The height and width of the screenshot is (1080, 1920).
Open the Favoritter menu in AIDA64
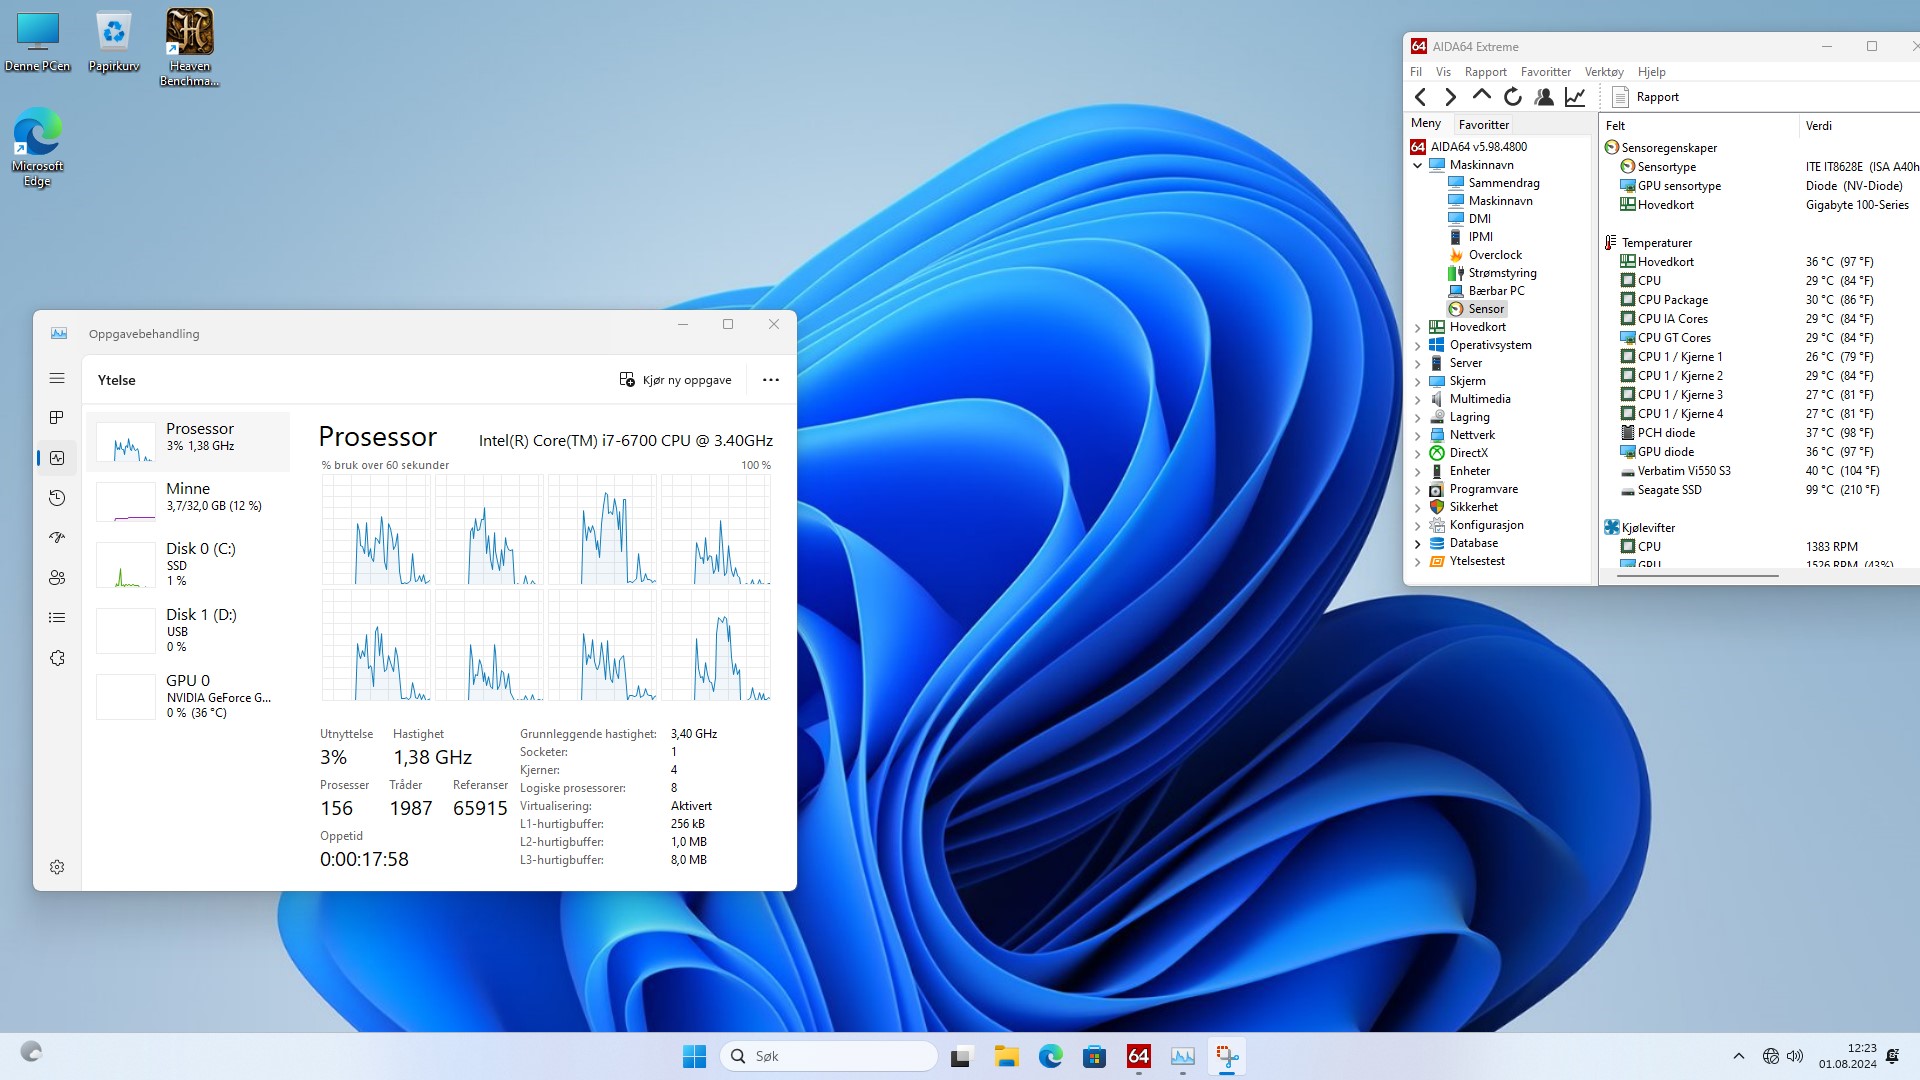click(1545, 72)
